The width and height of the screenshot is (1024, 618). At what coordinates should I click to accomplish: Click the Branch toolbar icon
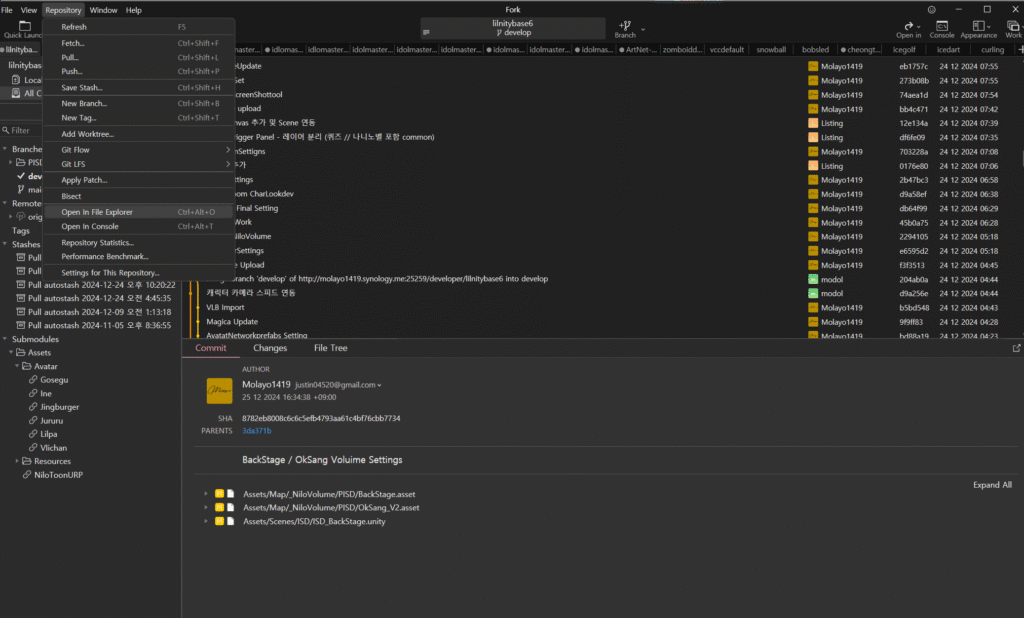click(624, 27)
